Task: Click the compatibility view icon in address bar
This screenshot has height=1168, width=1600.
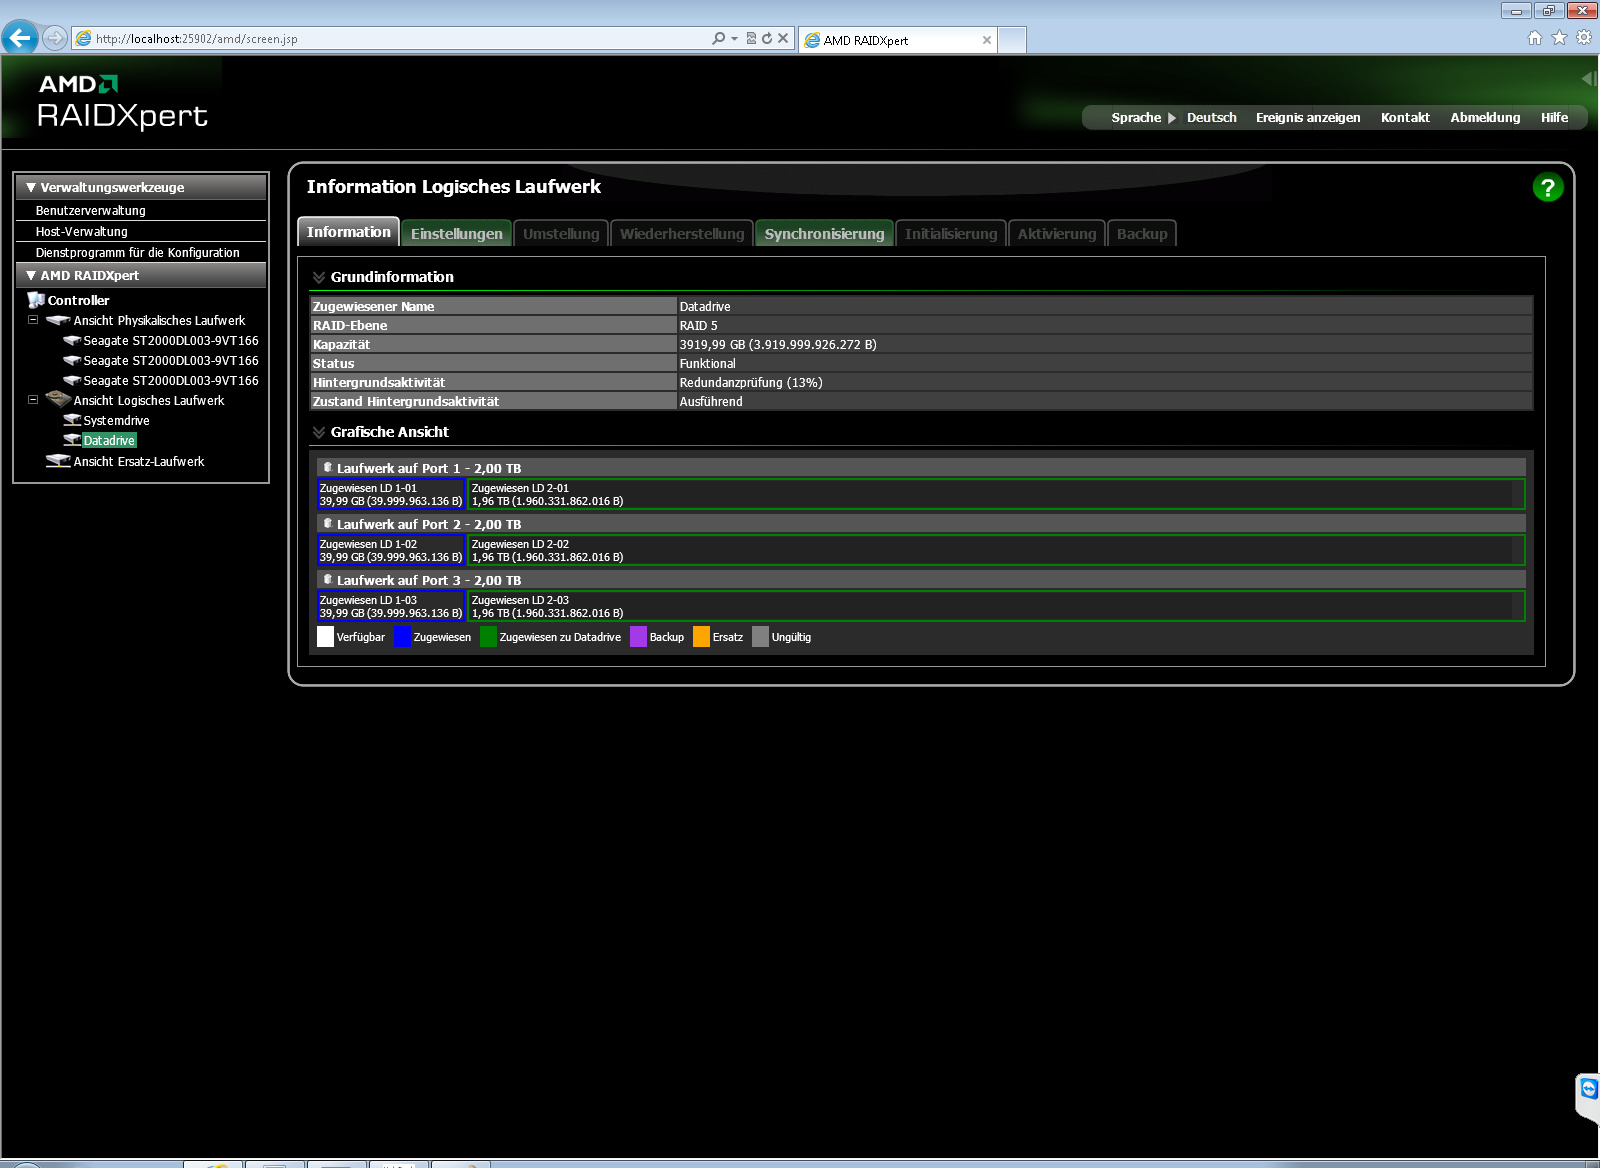Action: pos(751,38)
